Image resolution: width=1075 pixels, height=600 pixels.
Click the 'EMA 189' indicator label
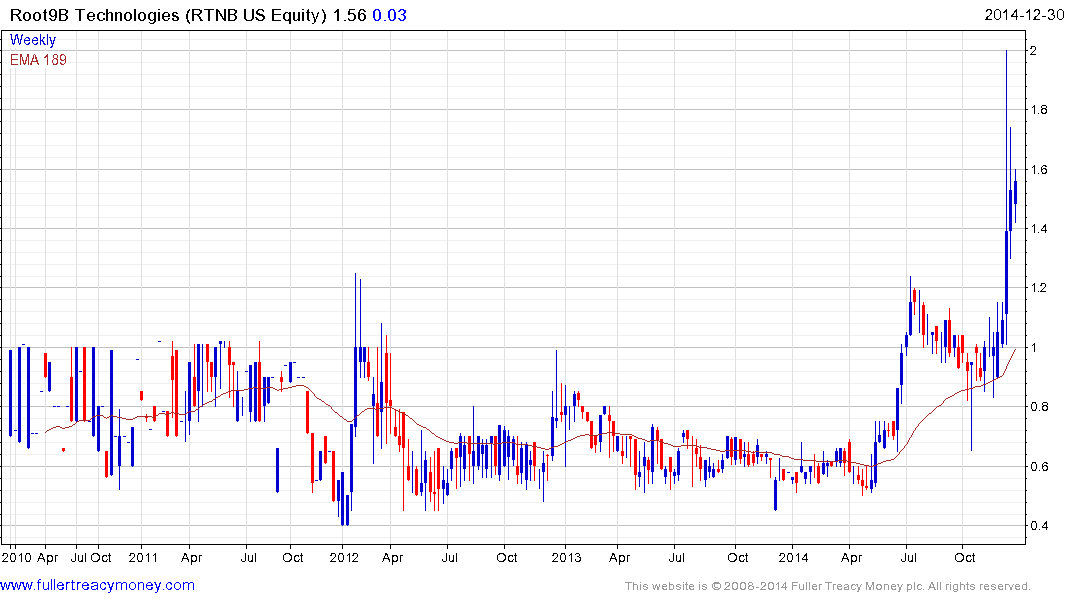(38, 60)
